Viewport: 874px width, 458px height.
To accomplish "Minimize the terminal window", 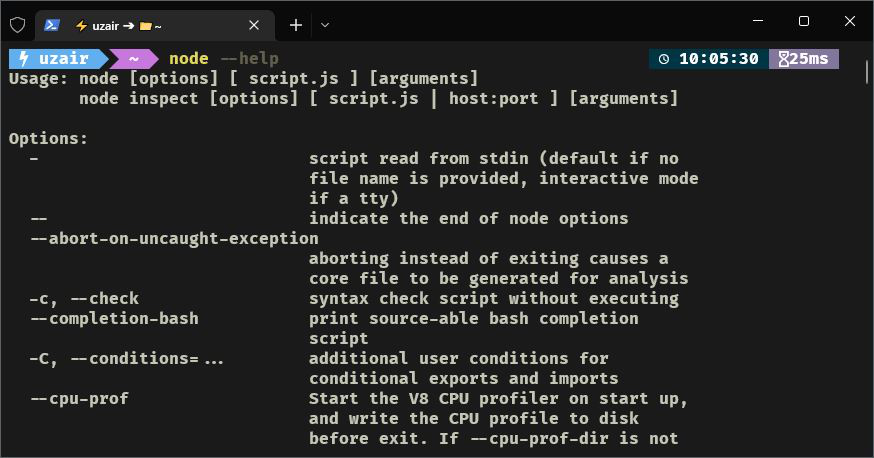I will point(758,21).
